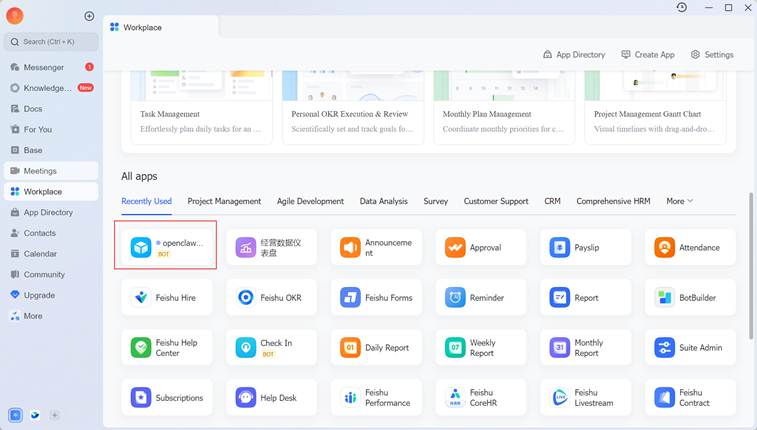The height and width of the screenshot is (430, 757).
Task: Open Calendar in the sidebar
Action: point(51,254)
